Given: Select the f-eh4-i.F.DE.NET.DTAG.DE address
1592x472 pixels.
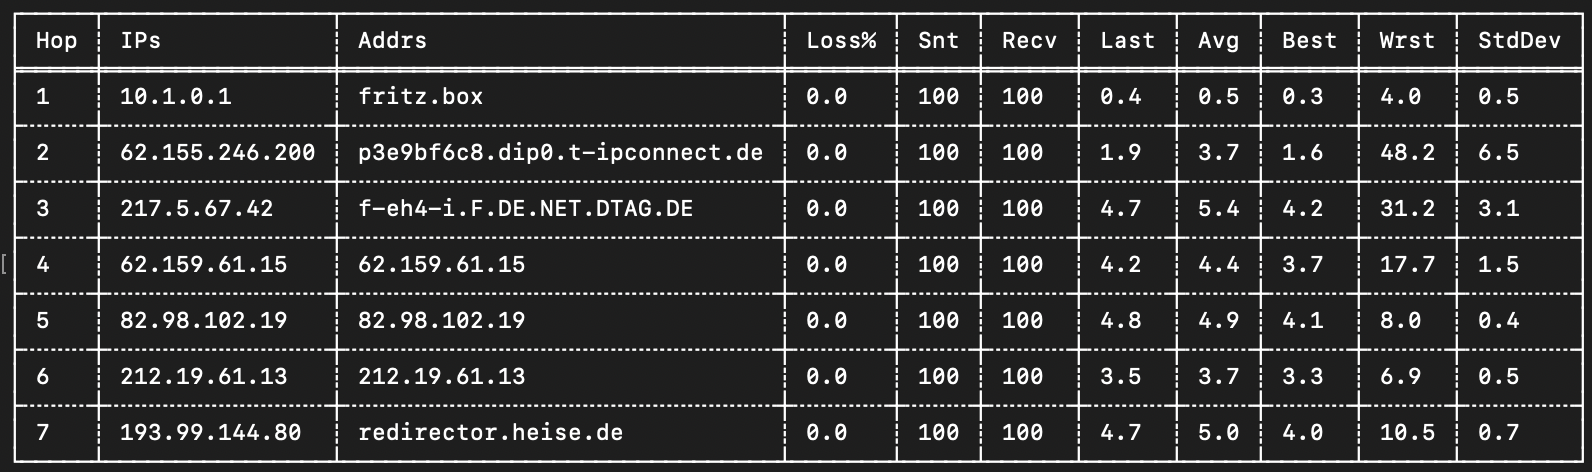Looking at the screenshot, I should point(526,209).
